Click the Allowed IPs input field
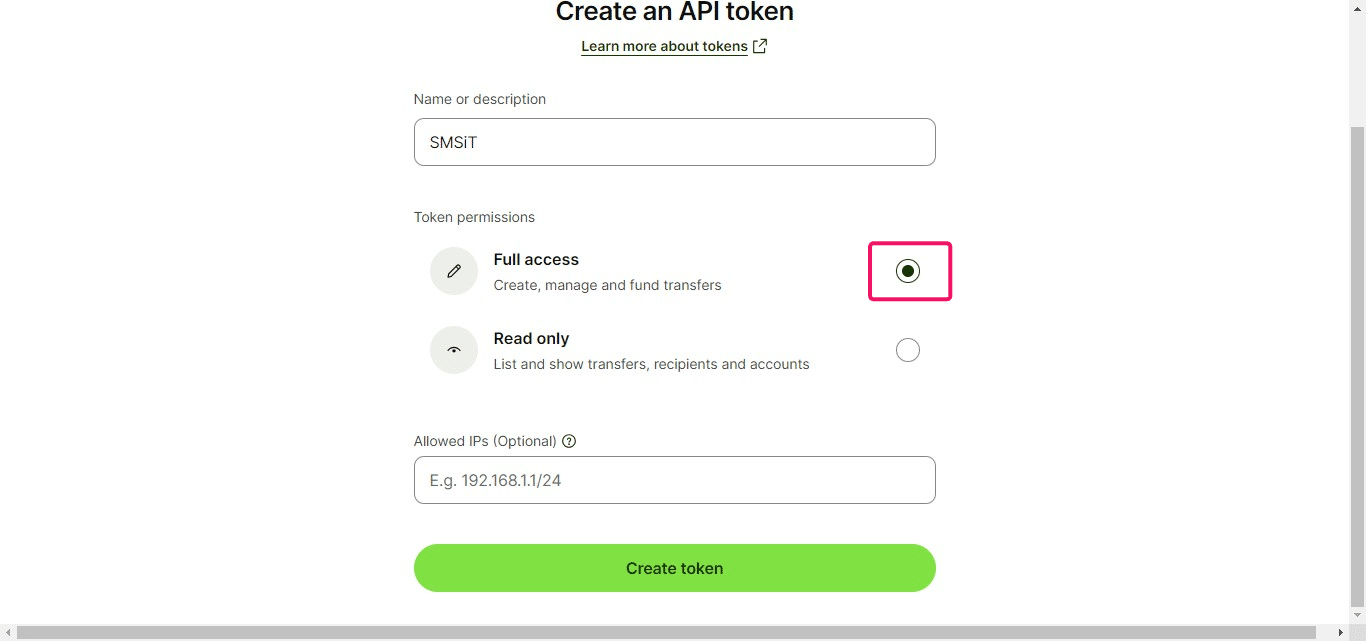This screenshot has height=641, width=1366. [x=675, y=480]
